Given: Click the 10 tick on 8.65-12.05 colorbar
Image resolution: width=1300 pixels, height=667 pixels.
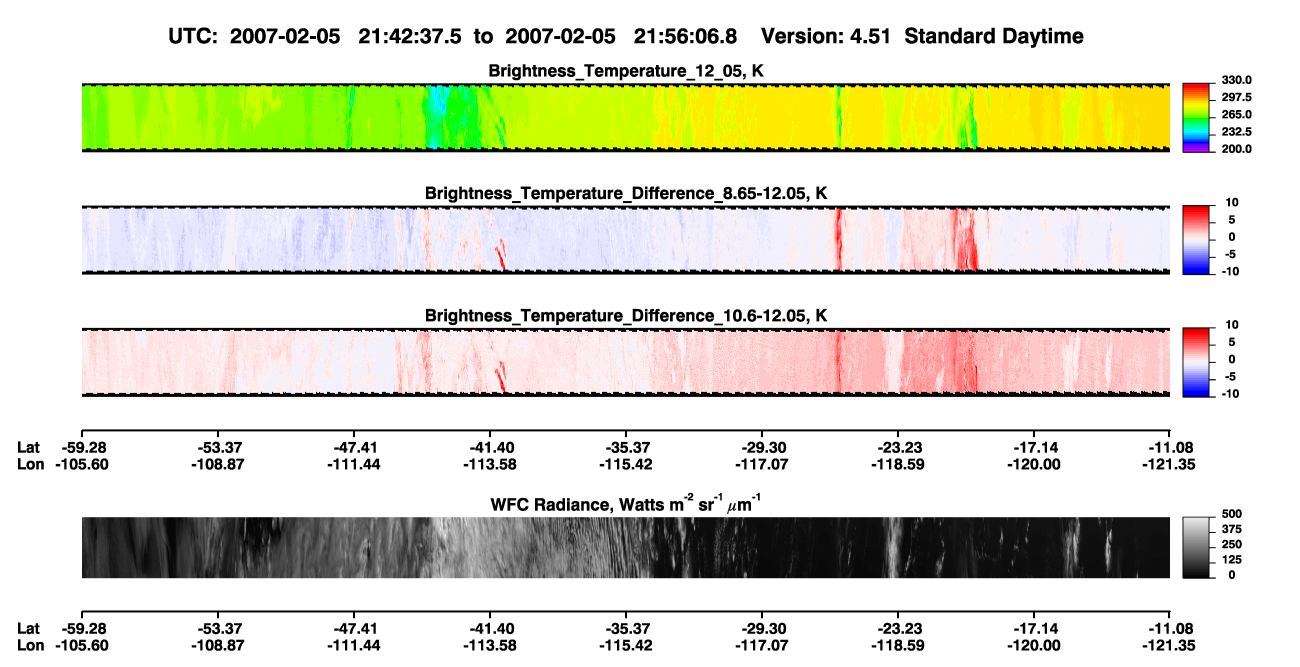Looking at the screenshot, I should pos(1230,202).
